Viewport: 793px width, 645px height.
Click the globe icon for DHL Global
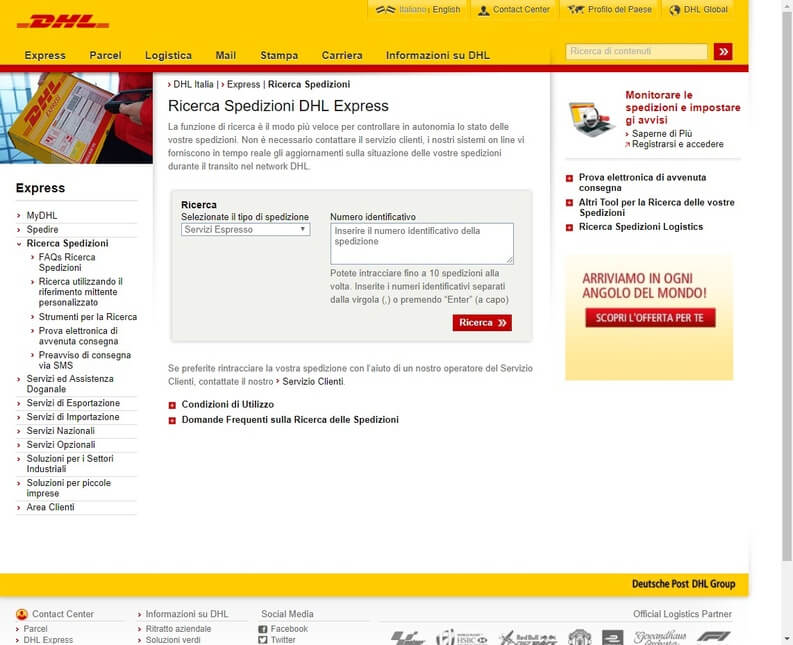[x=674, y=10]
